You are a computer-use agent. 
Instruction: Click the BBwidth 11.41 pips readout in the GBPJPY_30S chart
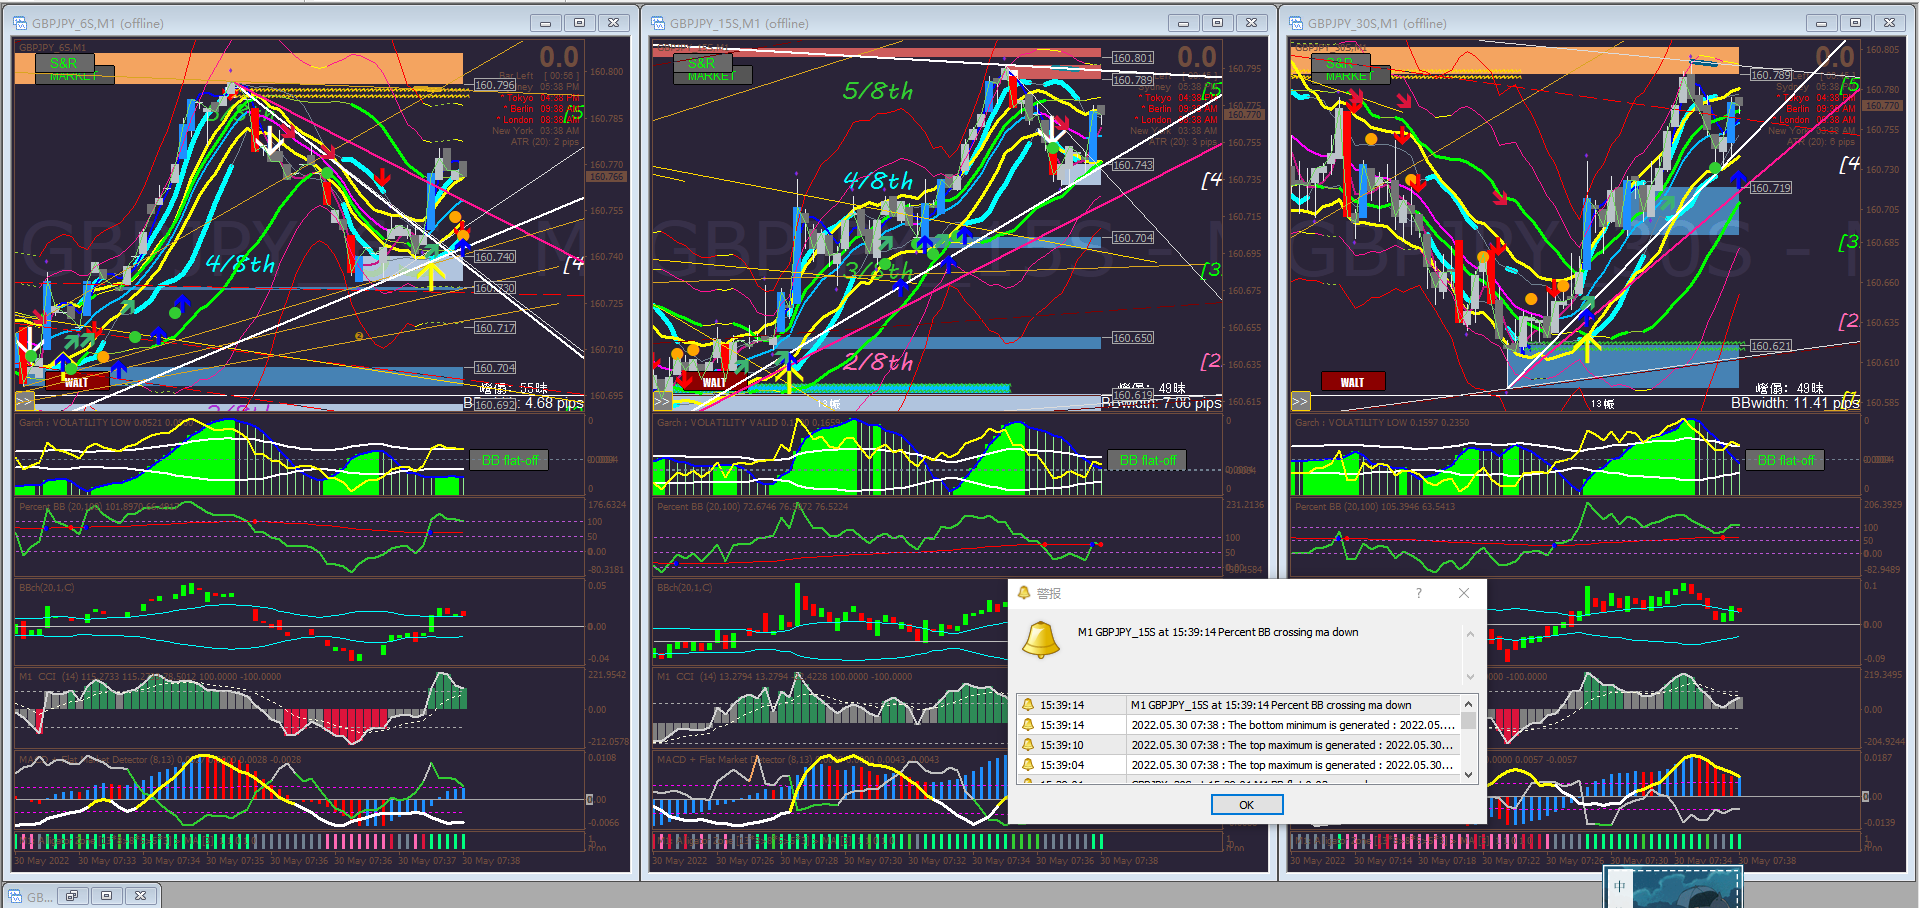[x=1795, y=403]
